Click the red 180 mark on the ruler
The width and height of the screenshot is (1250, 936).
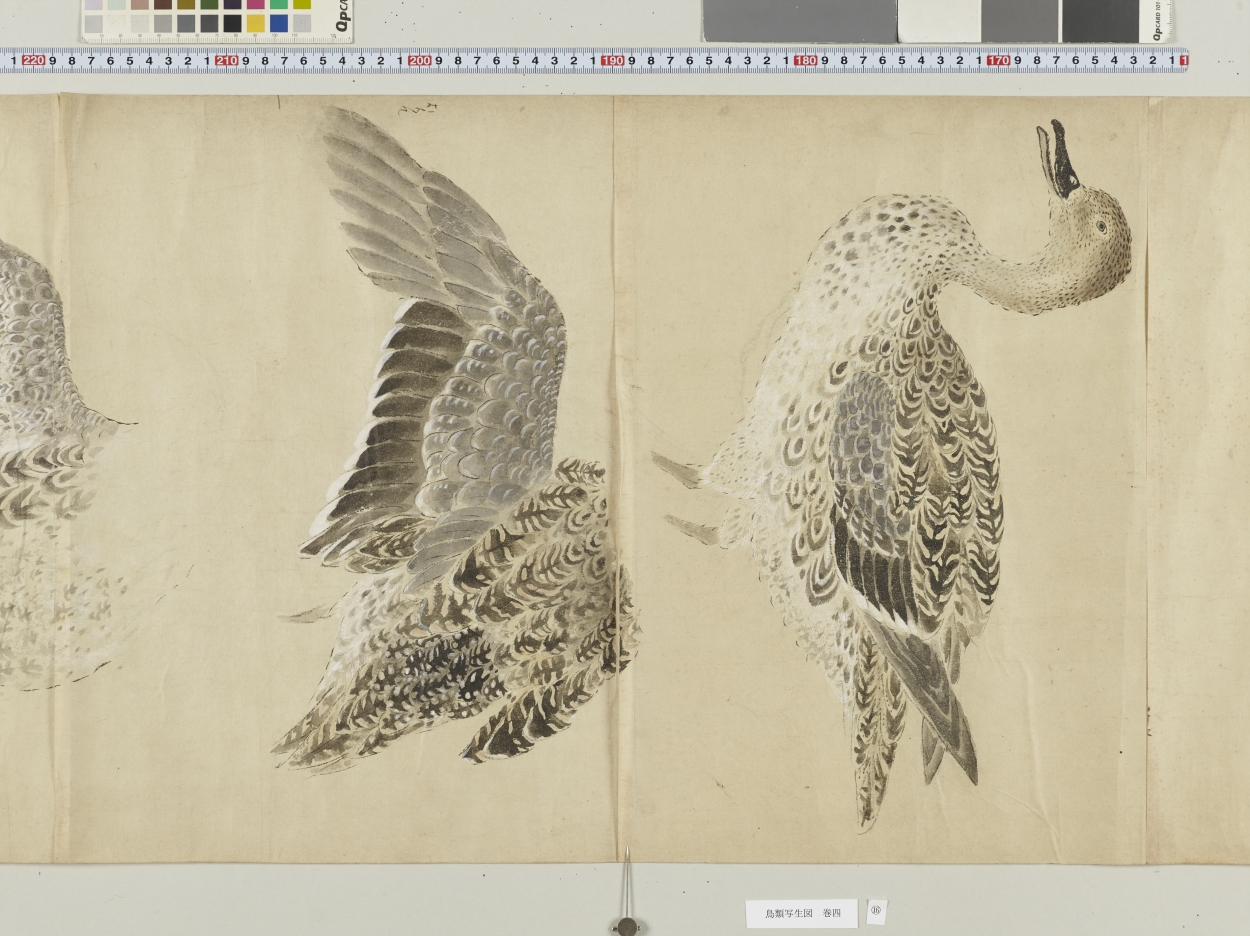coord(805,61)
